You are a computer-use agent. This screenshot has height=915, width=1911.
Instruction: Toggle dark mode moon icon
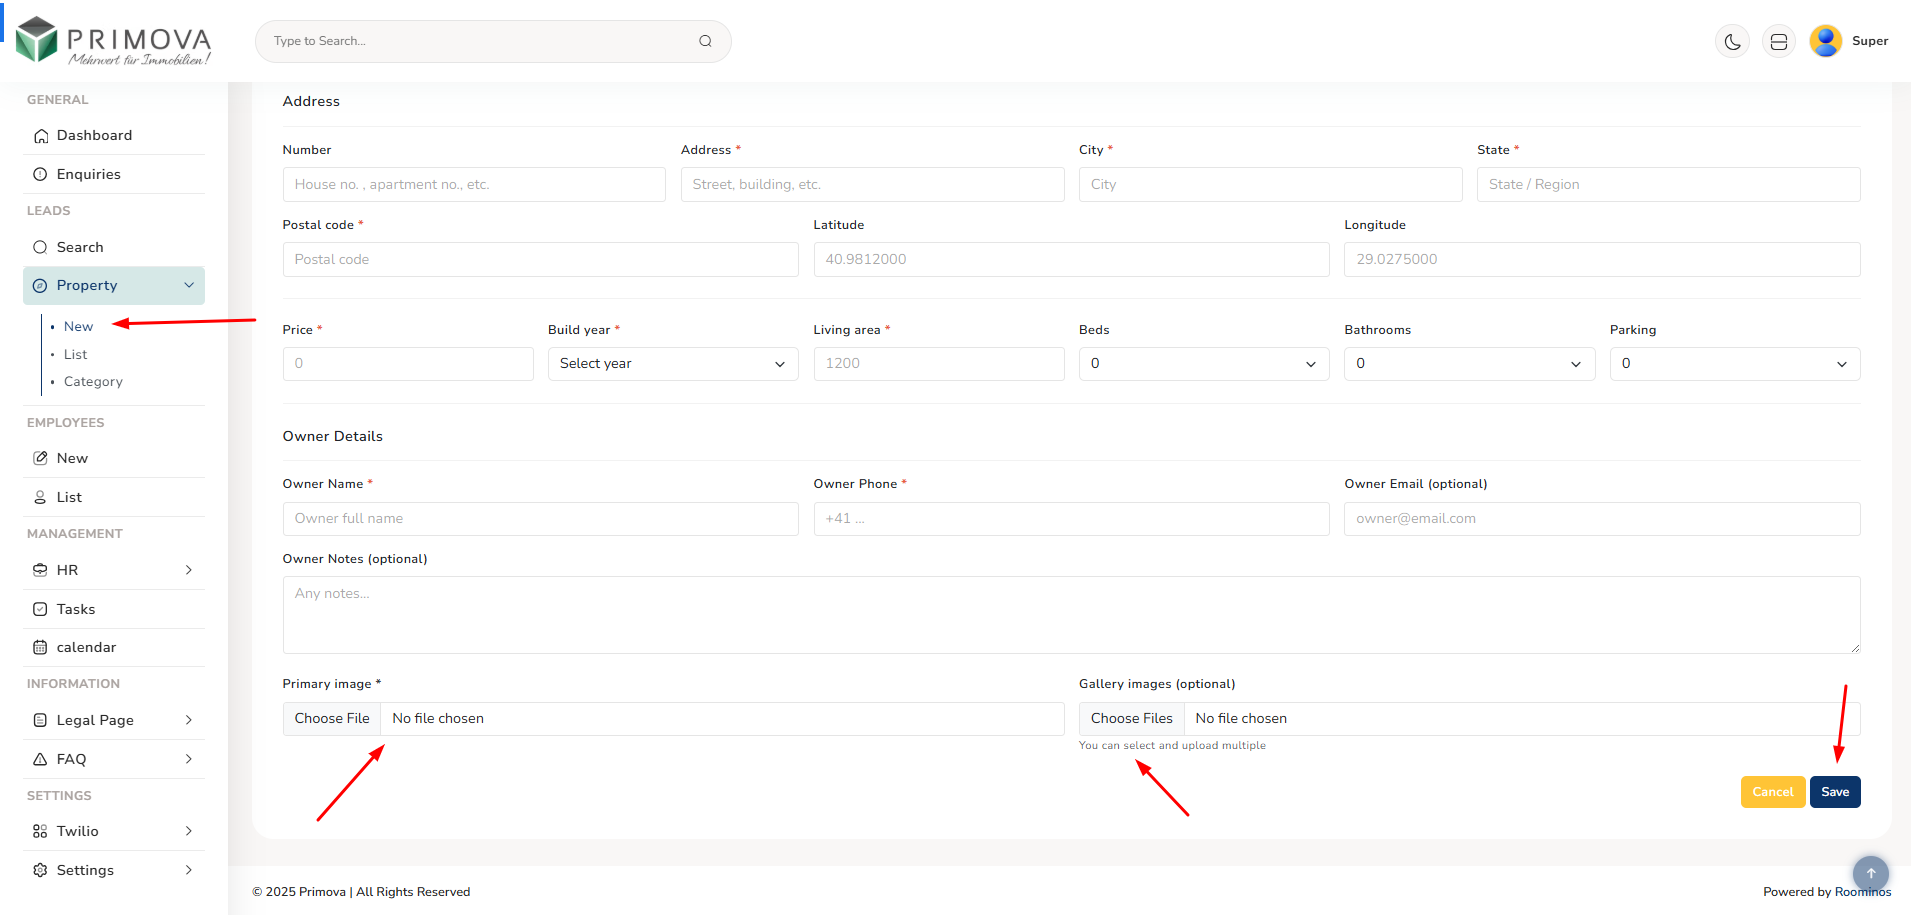coord(1732,42)
